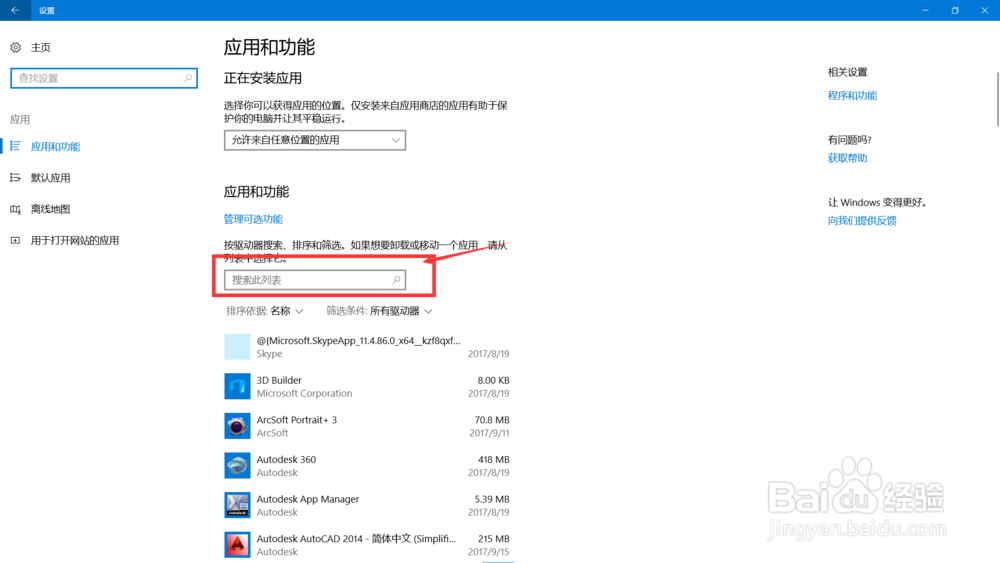Open 离线地图 page

(50, 208)
